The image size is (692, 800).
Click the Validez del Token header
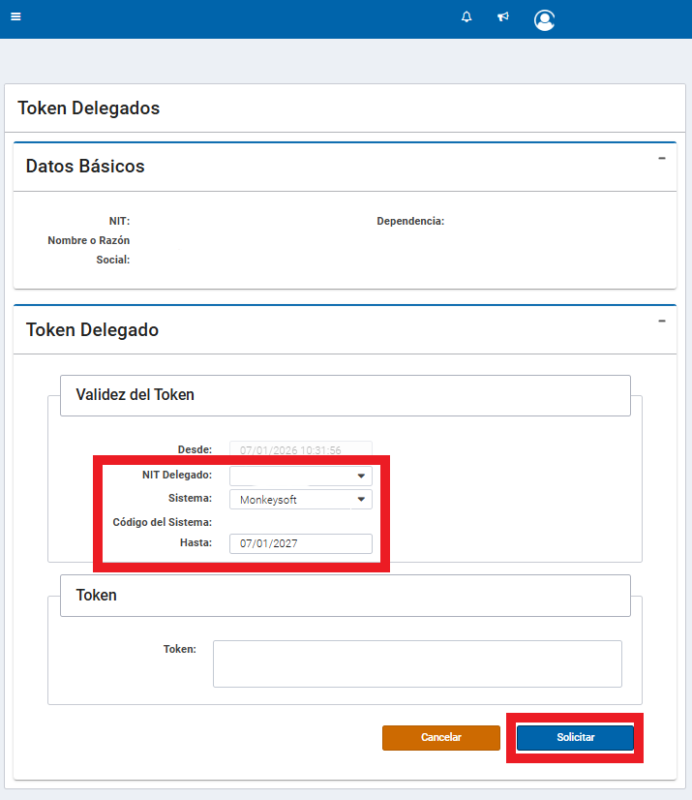click(135, 395)
